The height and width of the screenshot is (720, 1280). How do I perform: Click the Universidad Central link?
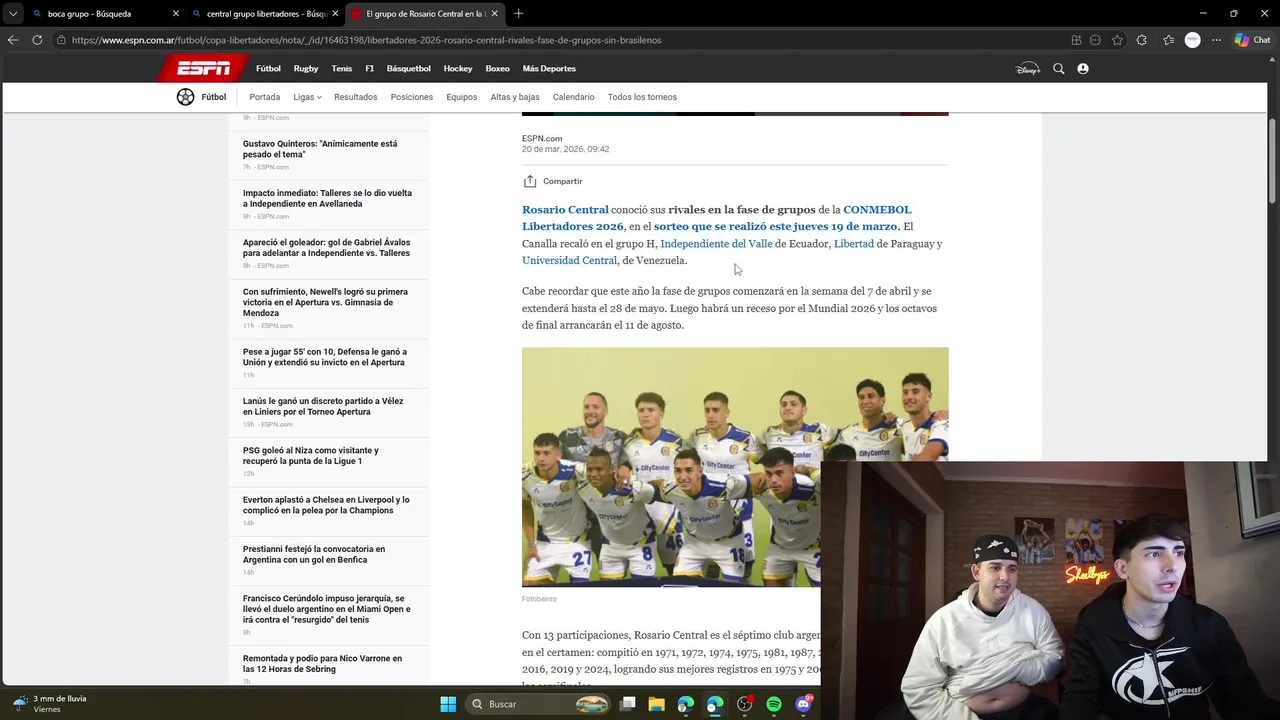(569, 261)
